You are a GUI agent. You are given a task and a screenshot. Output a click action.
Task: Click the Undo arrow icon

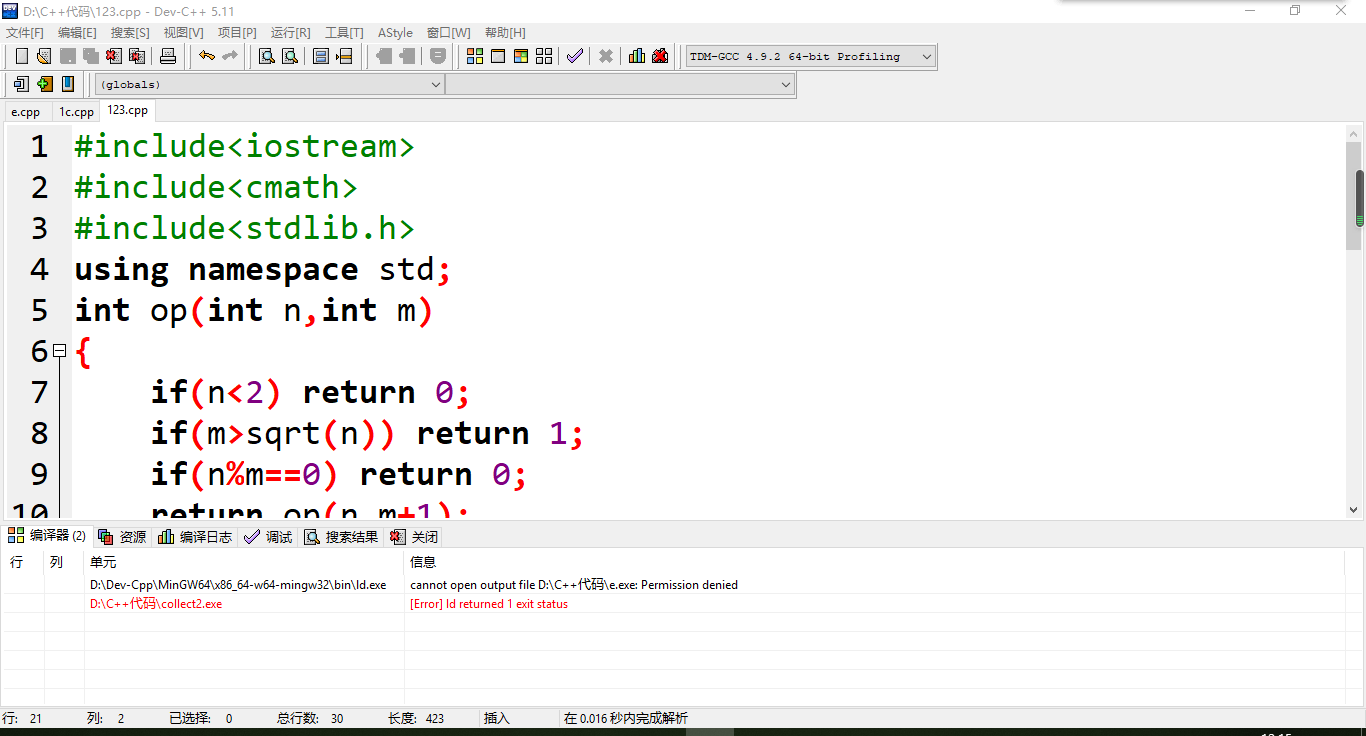[206, 56]
